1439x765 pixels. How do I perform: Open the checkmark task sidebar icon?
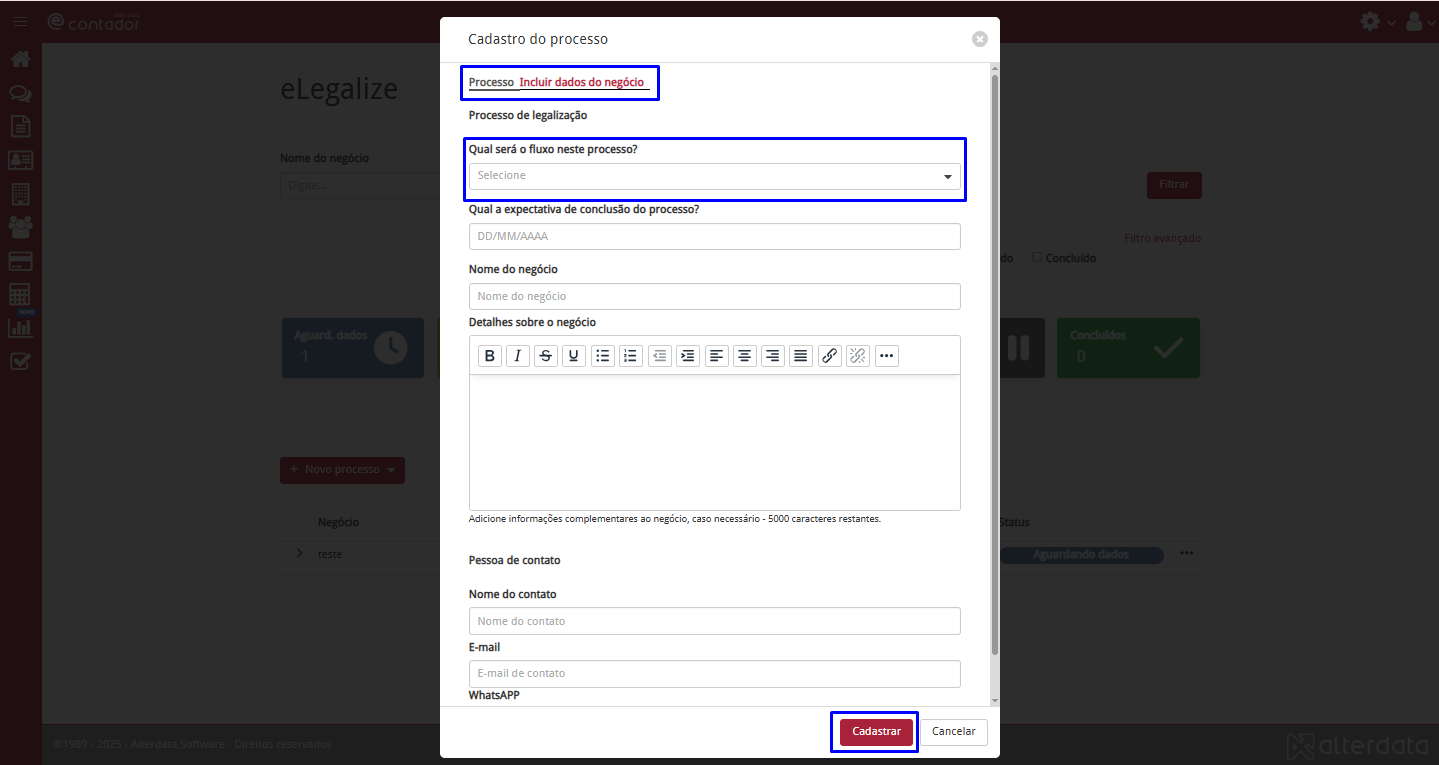pyautogui.click(x=20, y=361)
